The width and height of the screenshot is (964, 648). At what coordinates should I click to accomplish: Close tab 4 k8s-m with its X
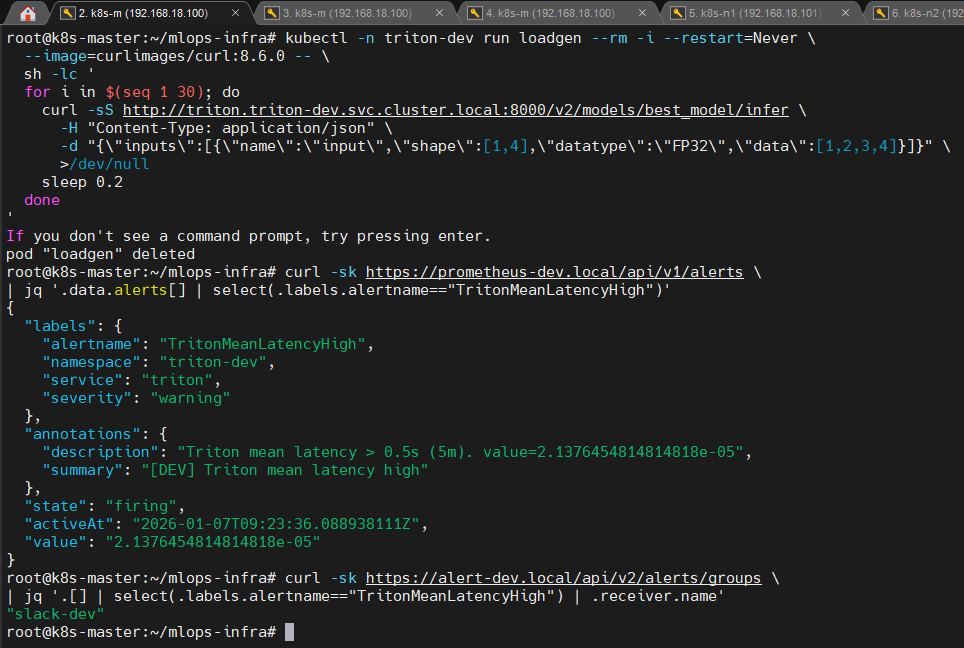pyautogui.click(x=644, y=14)
